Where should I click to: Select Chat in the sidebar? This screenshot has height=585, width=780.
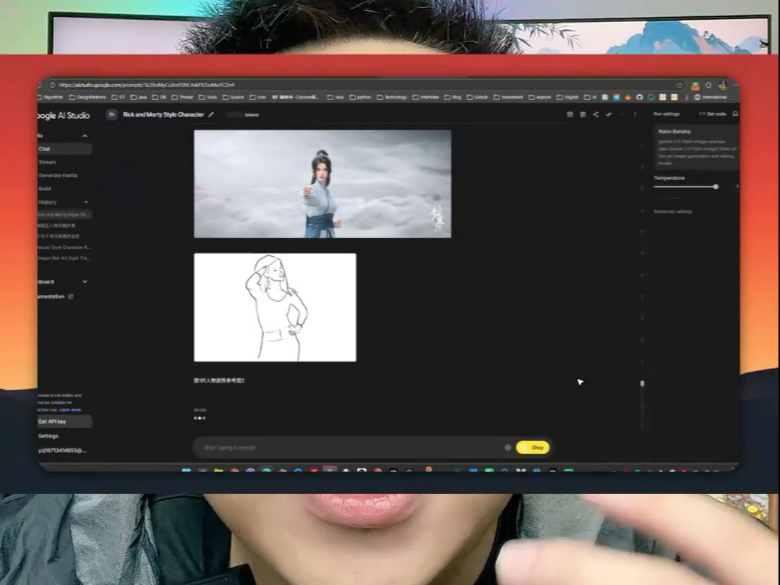(65, 149)
